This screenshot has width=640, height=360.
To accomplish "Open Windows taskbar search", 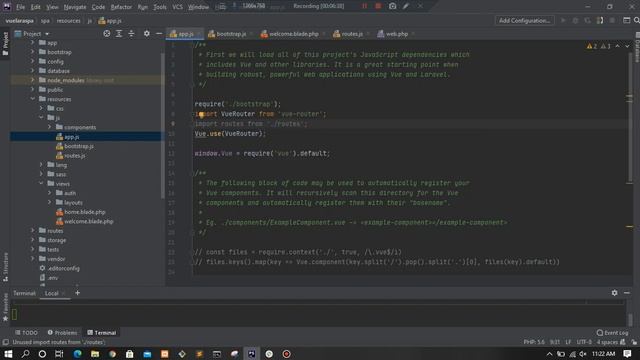I will 25,354.
